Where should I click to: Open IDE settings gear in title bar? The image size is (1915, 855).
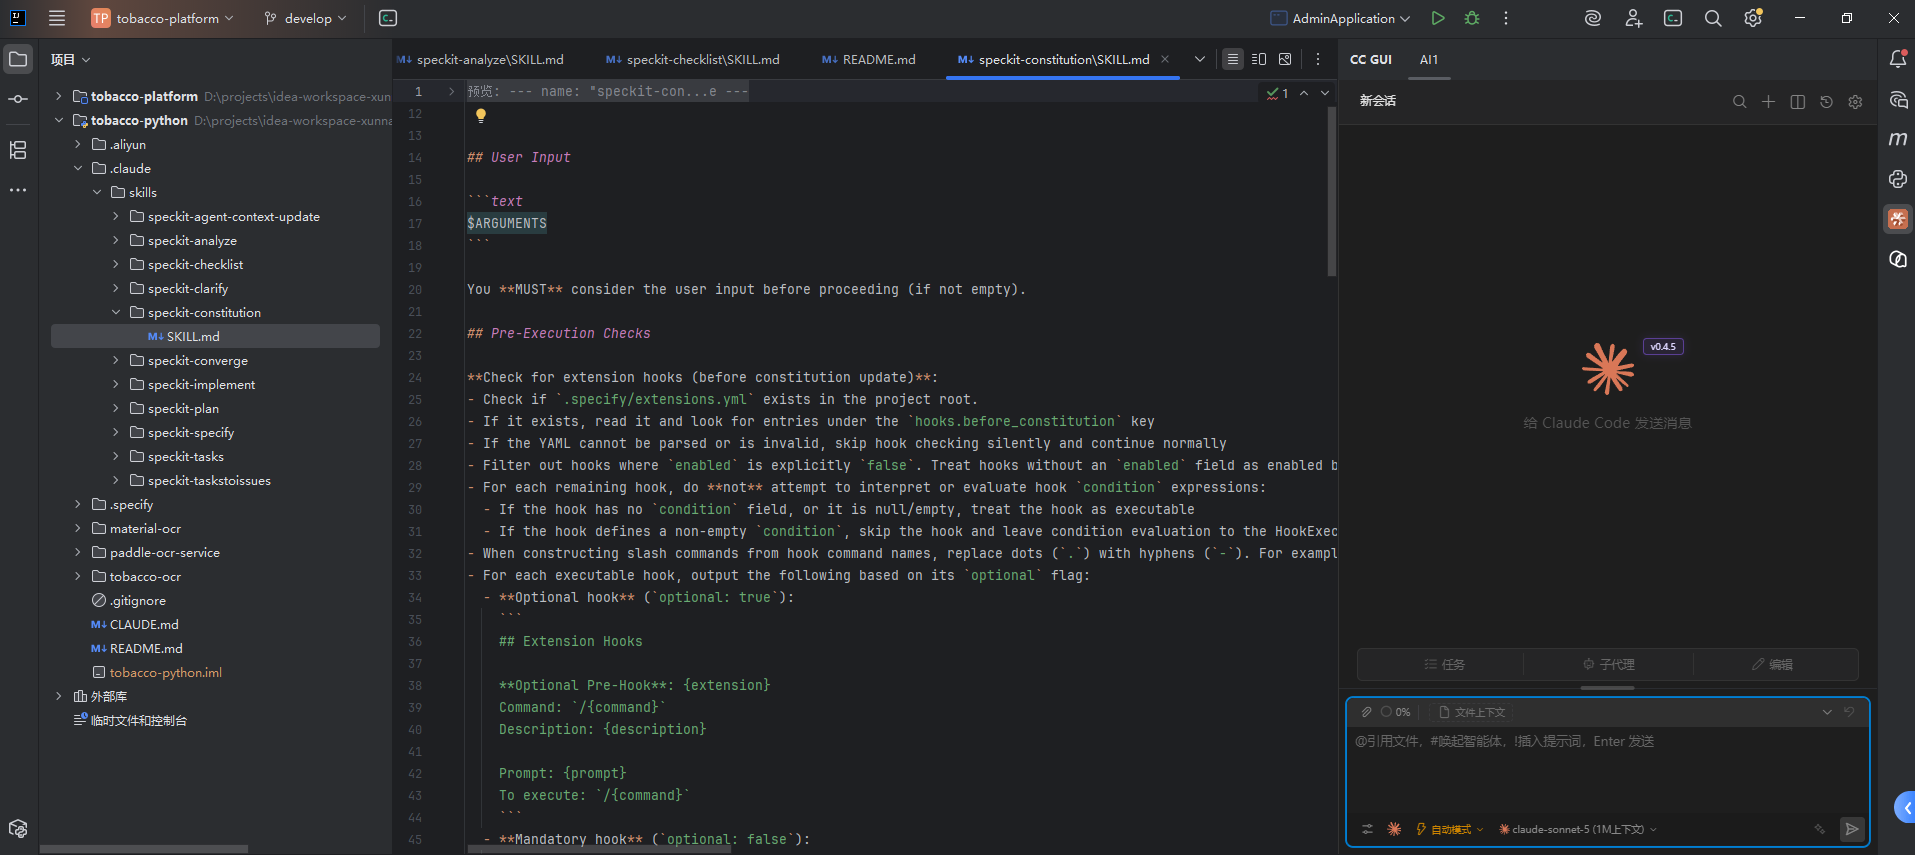coord(1753,18)
